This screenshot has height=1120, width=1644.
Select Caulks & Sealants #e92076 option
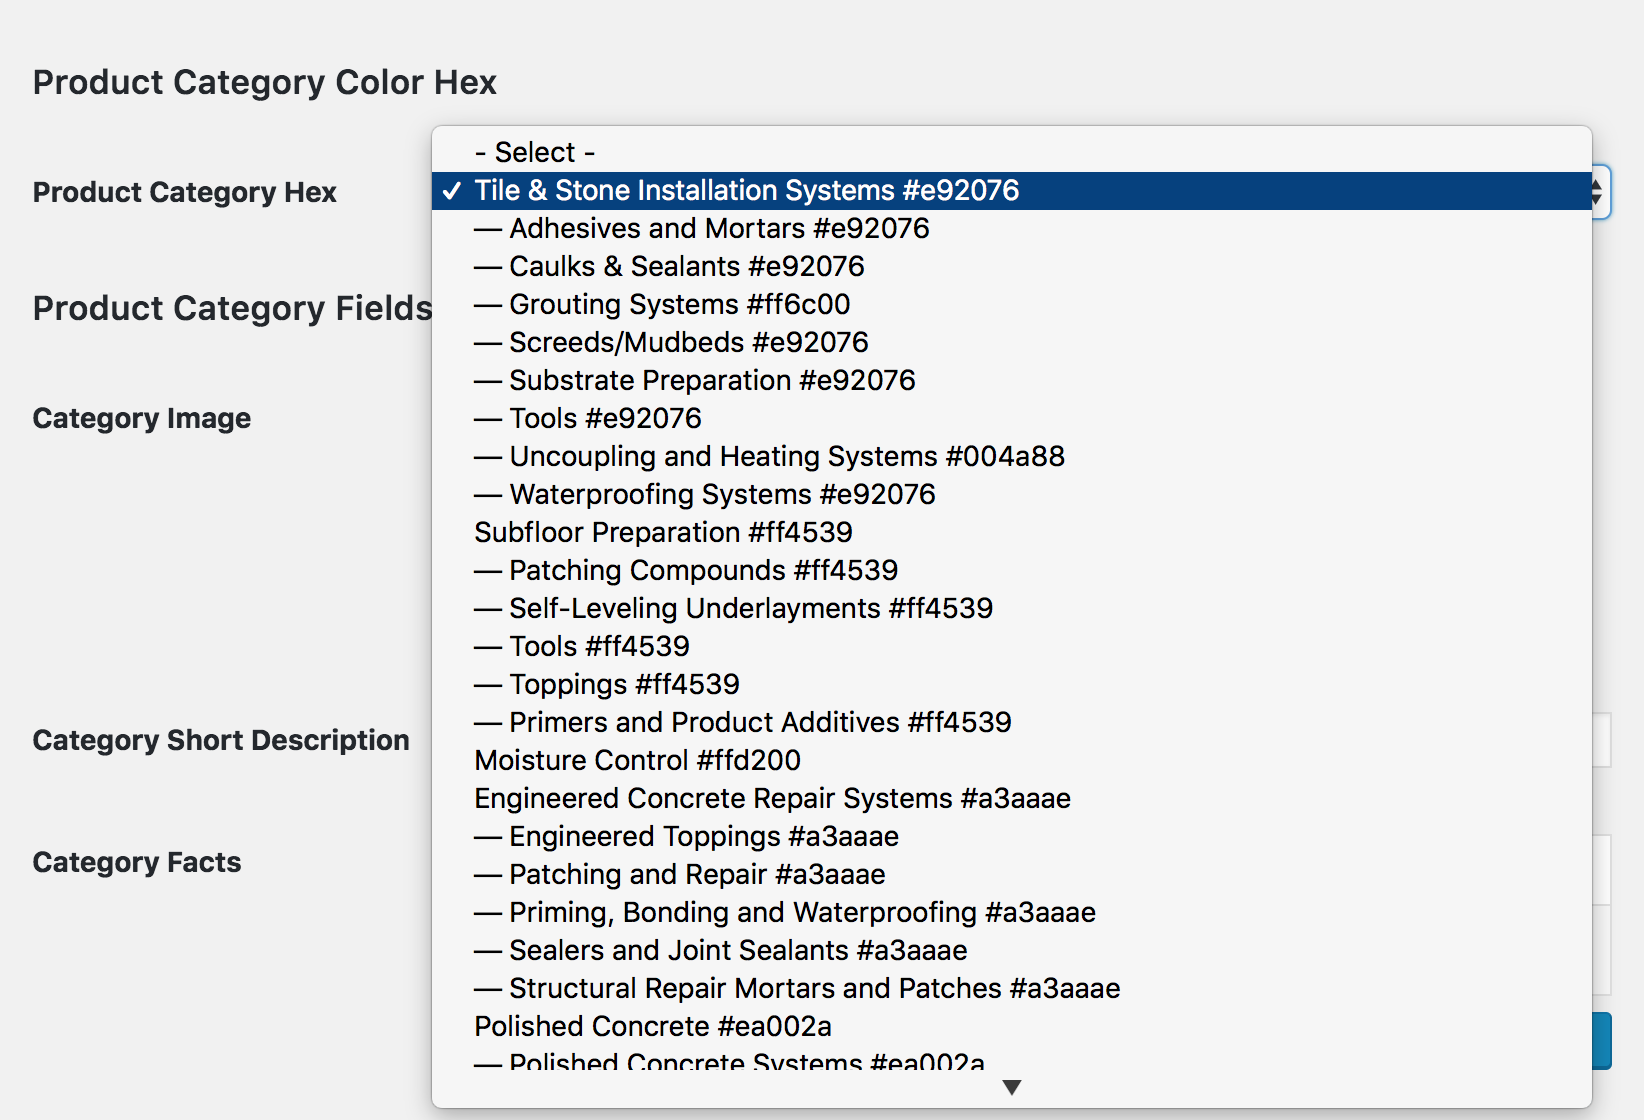point(1011,266)
